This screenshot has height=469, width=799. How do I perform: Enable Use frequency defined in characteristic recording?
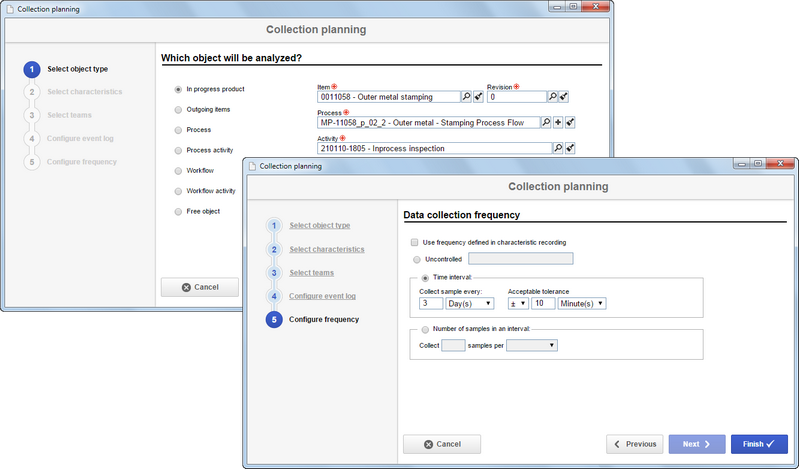(414, 243)
